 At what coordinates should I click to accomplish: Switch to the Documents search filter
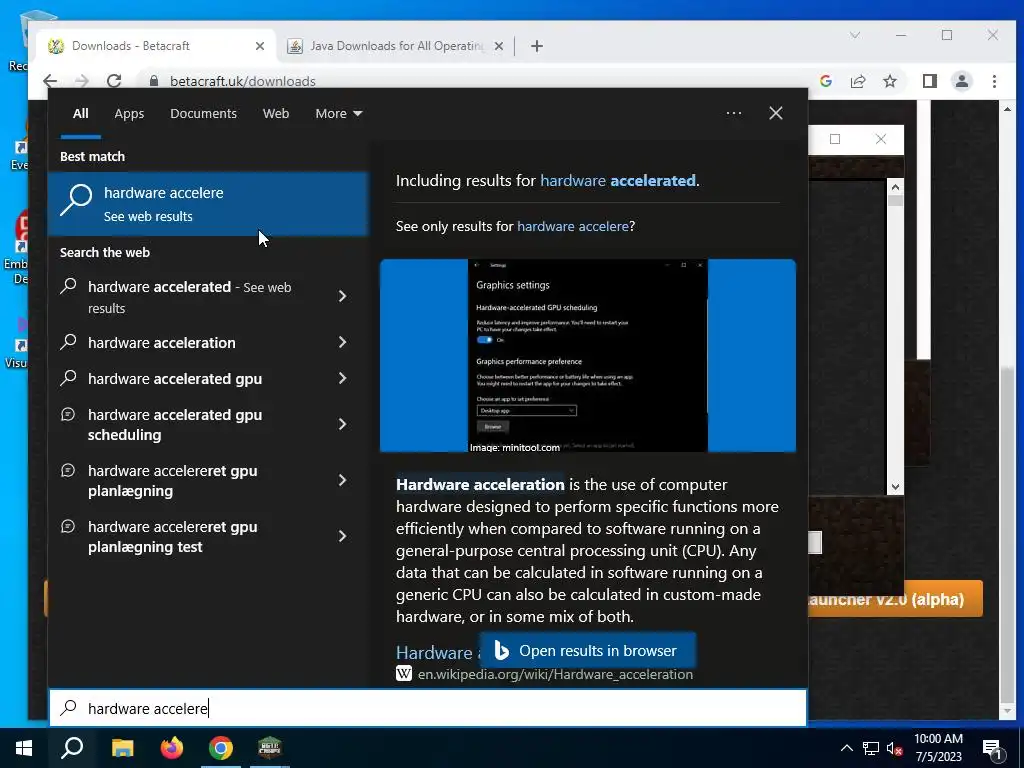pos(203,114)
